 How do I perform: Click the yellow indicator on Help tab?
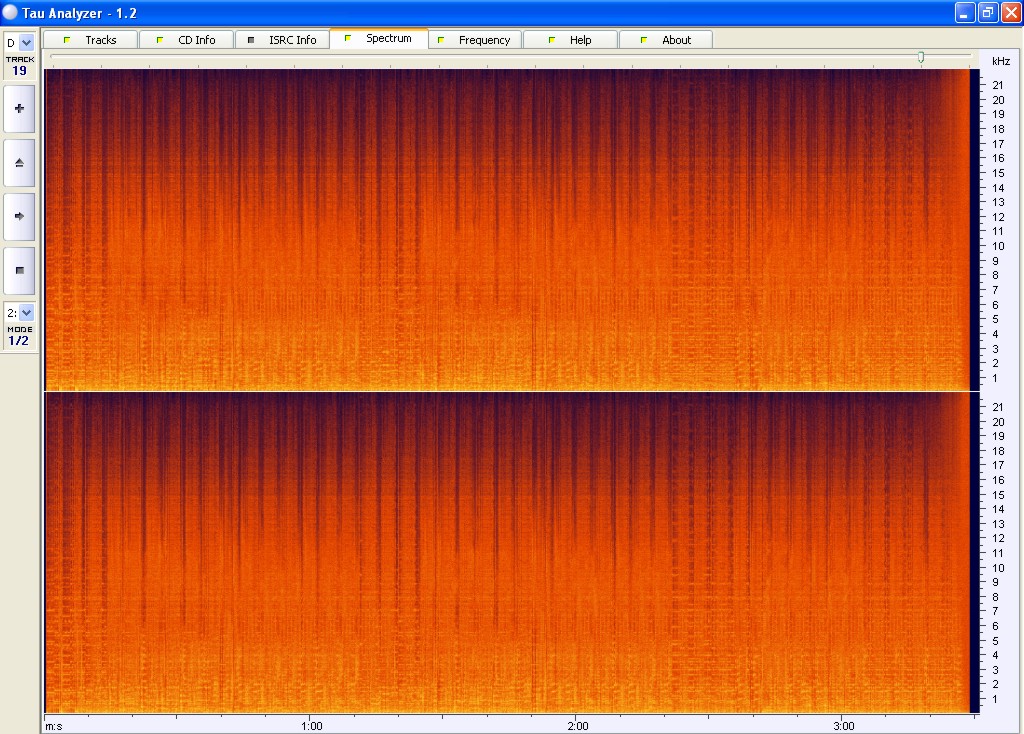click(552, 40)
